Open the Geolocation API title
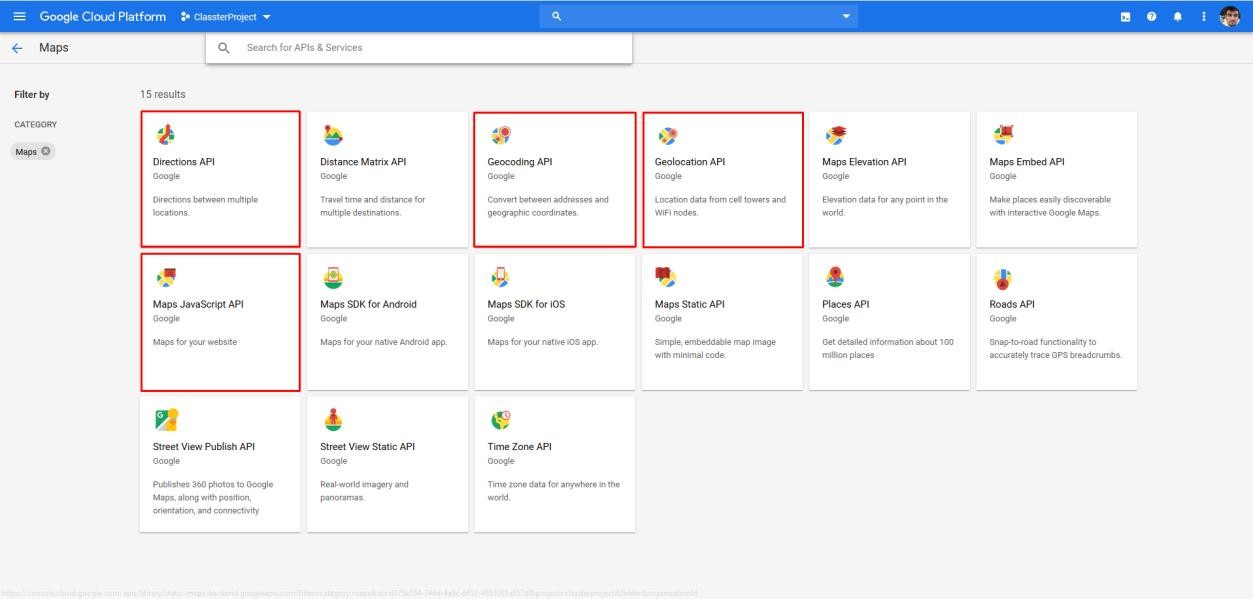Screen dimensions: 1253x599 coord(689,162)
